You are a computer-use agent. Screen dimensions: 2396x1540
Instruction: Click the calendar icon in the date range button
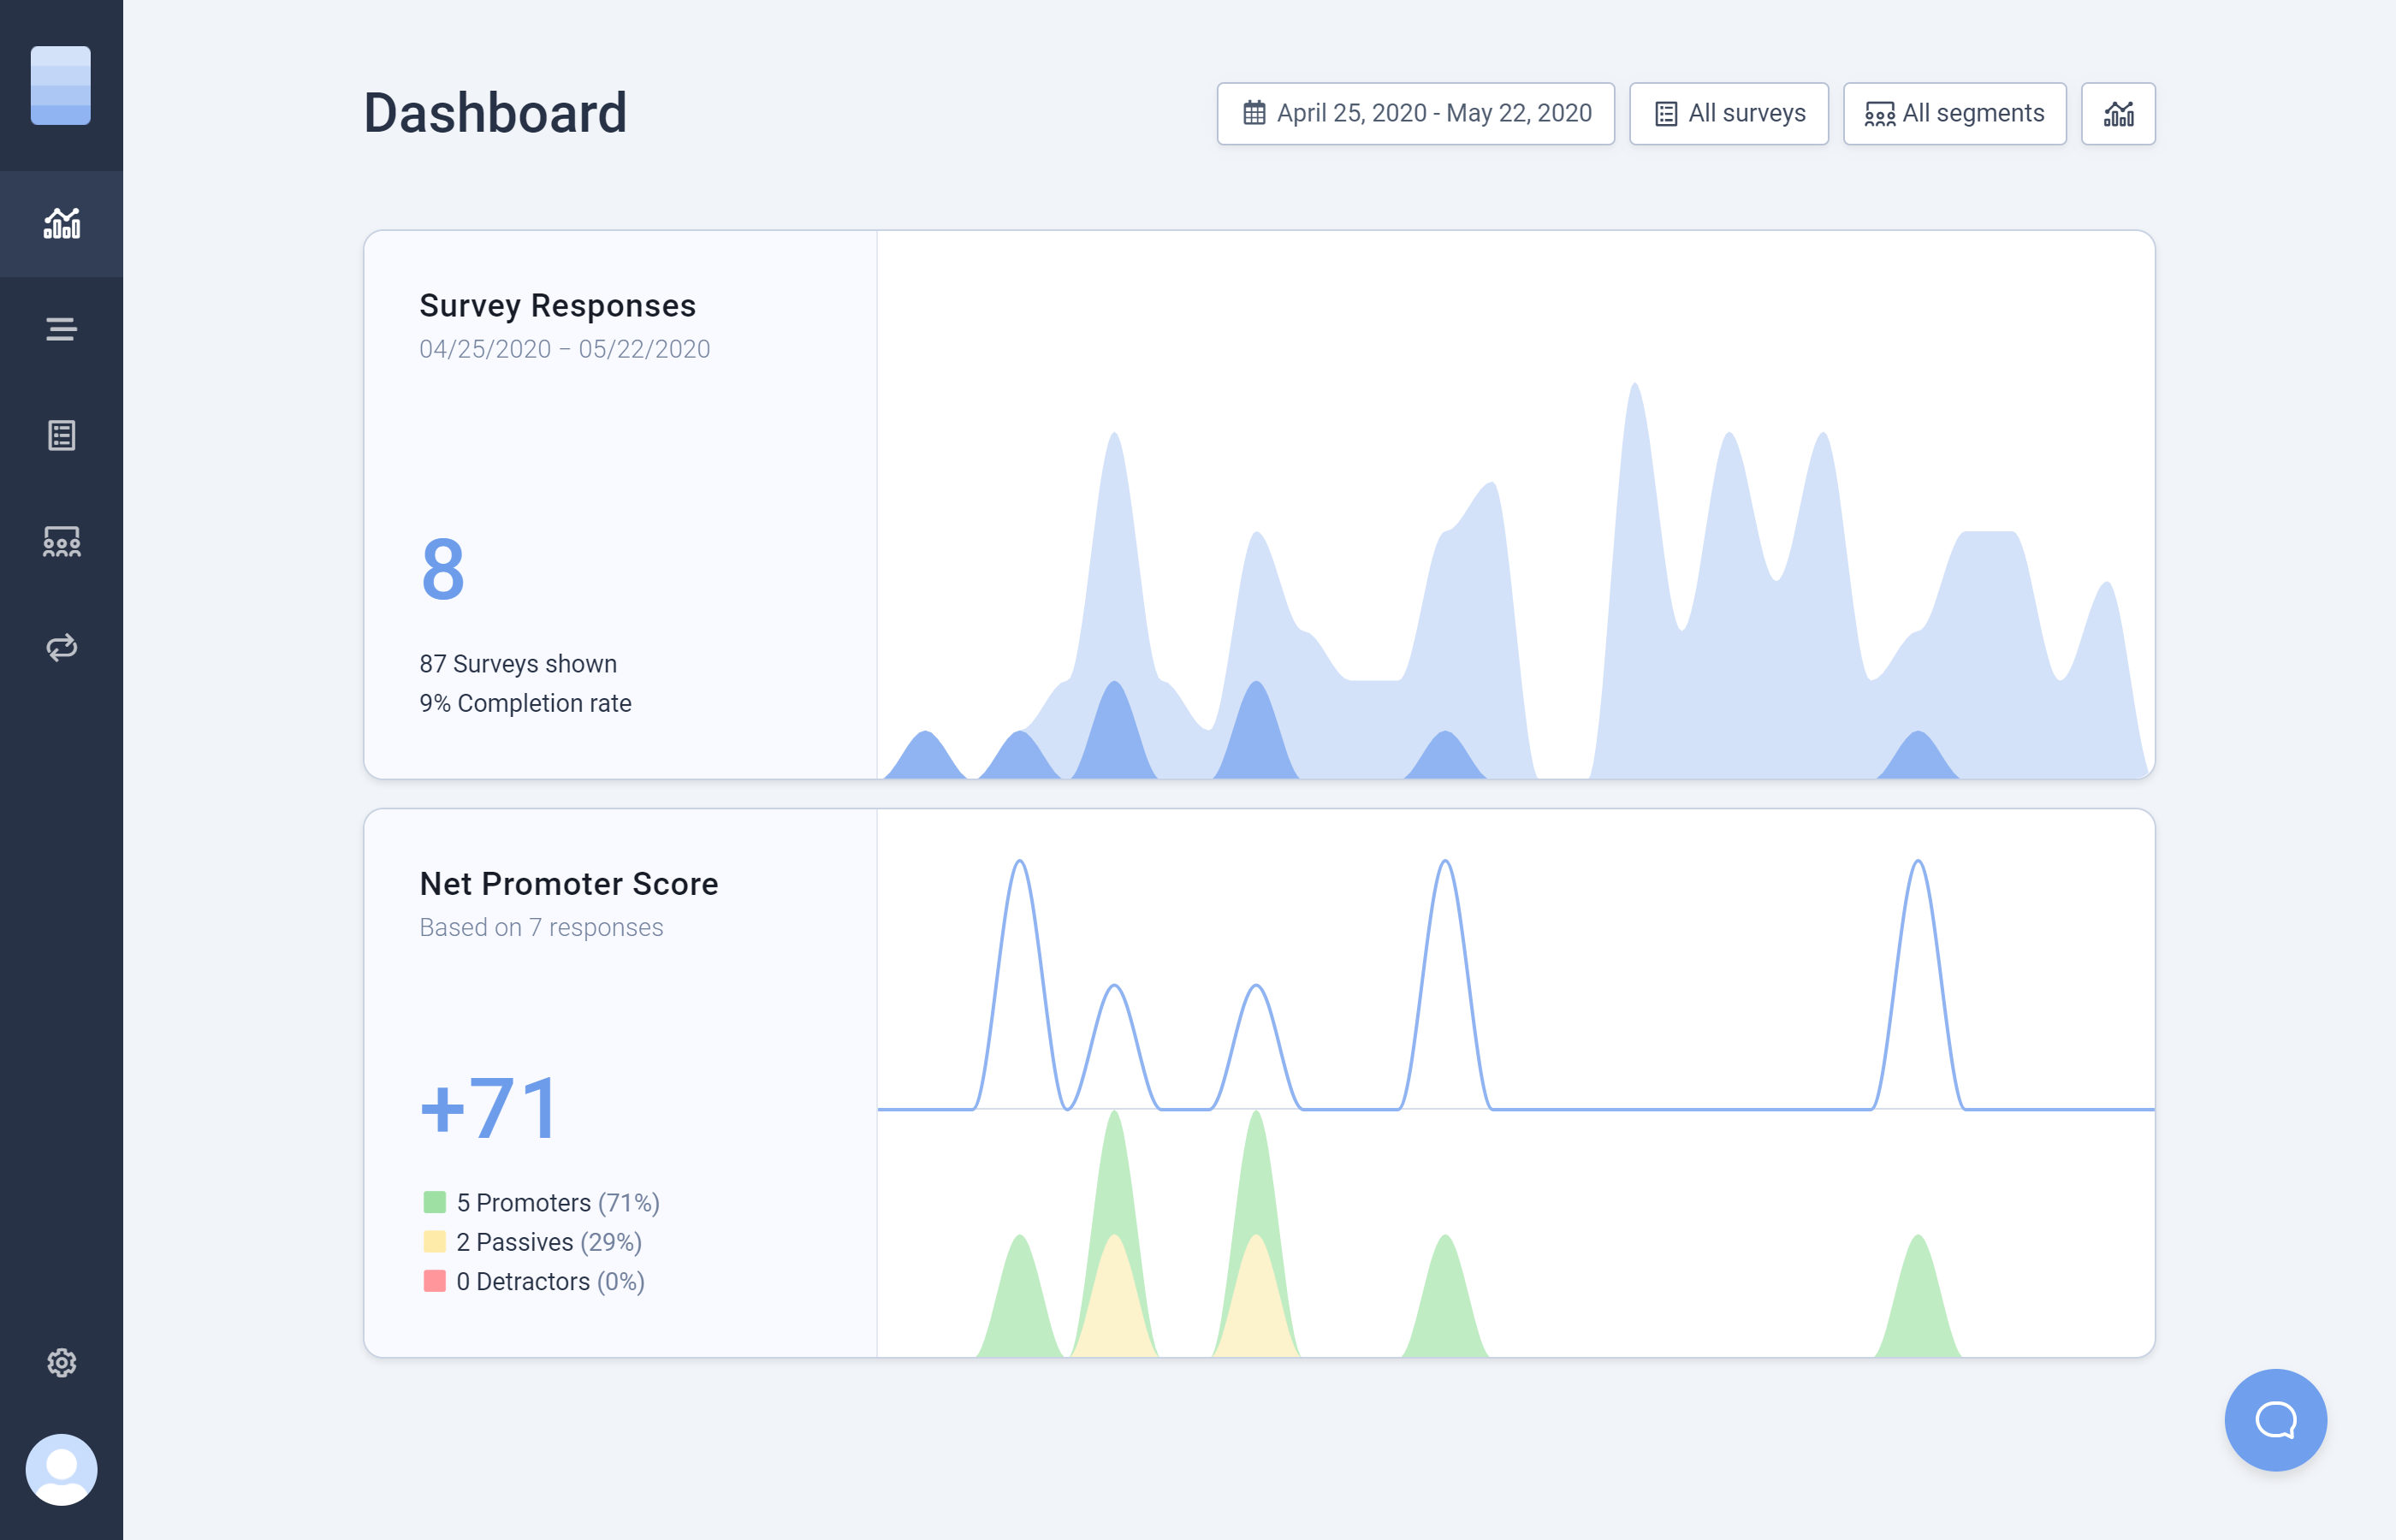pyautogui.click(x=1254, y=113)
